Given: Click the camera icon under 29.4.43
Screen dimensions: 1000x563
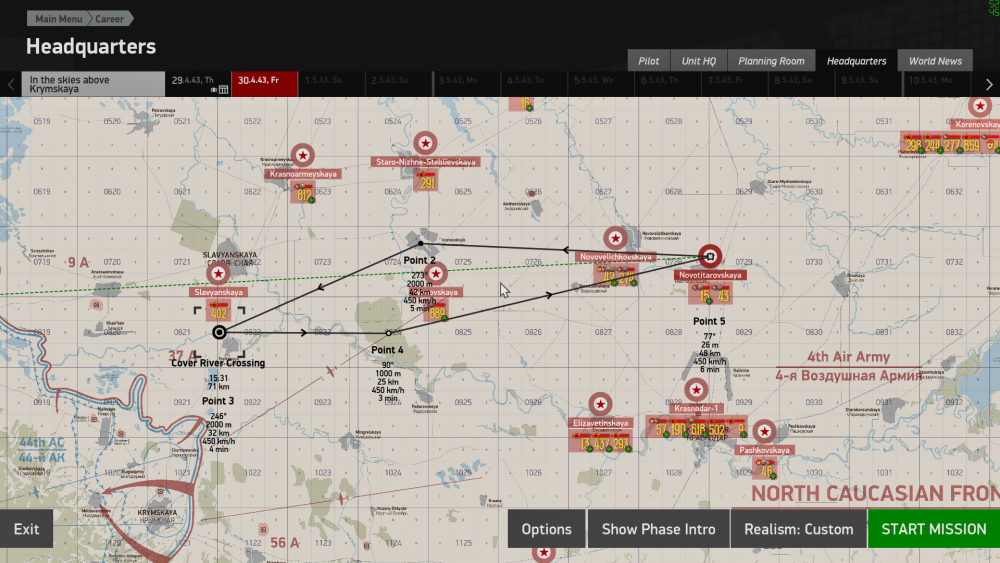Looking at the screenshot, I should 214,90.
